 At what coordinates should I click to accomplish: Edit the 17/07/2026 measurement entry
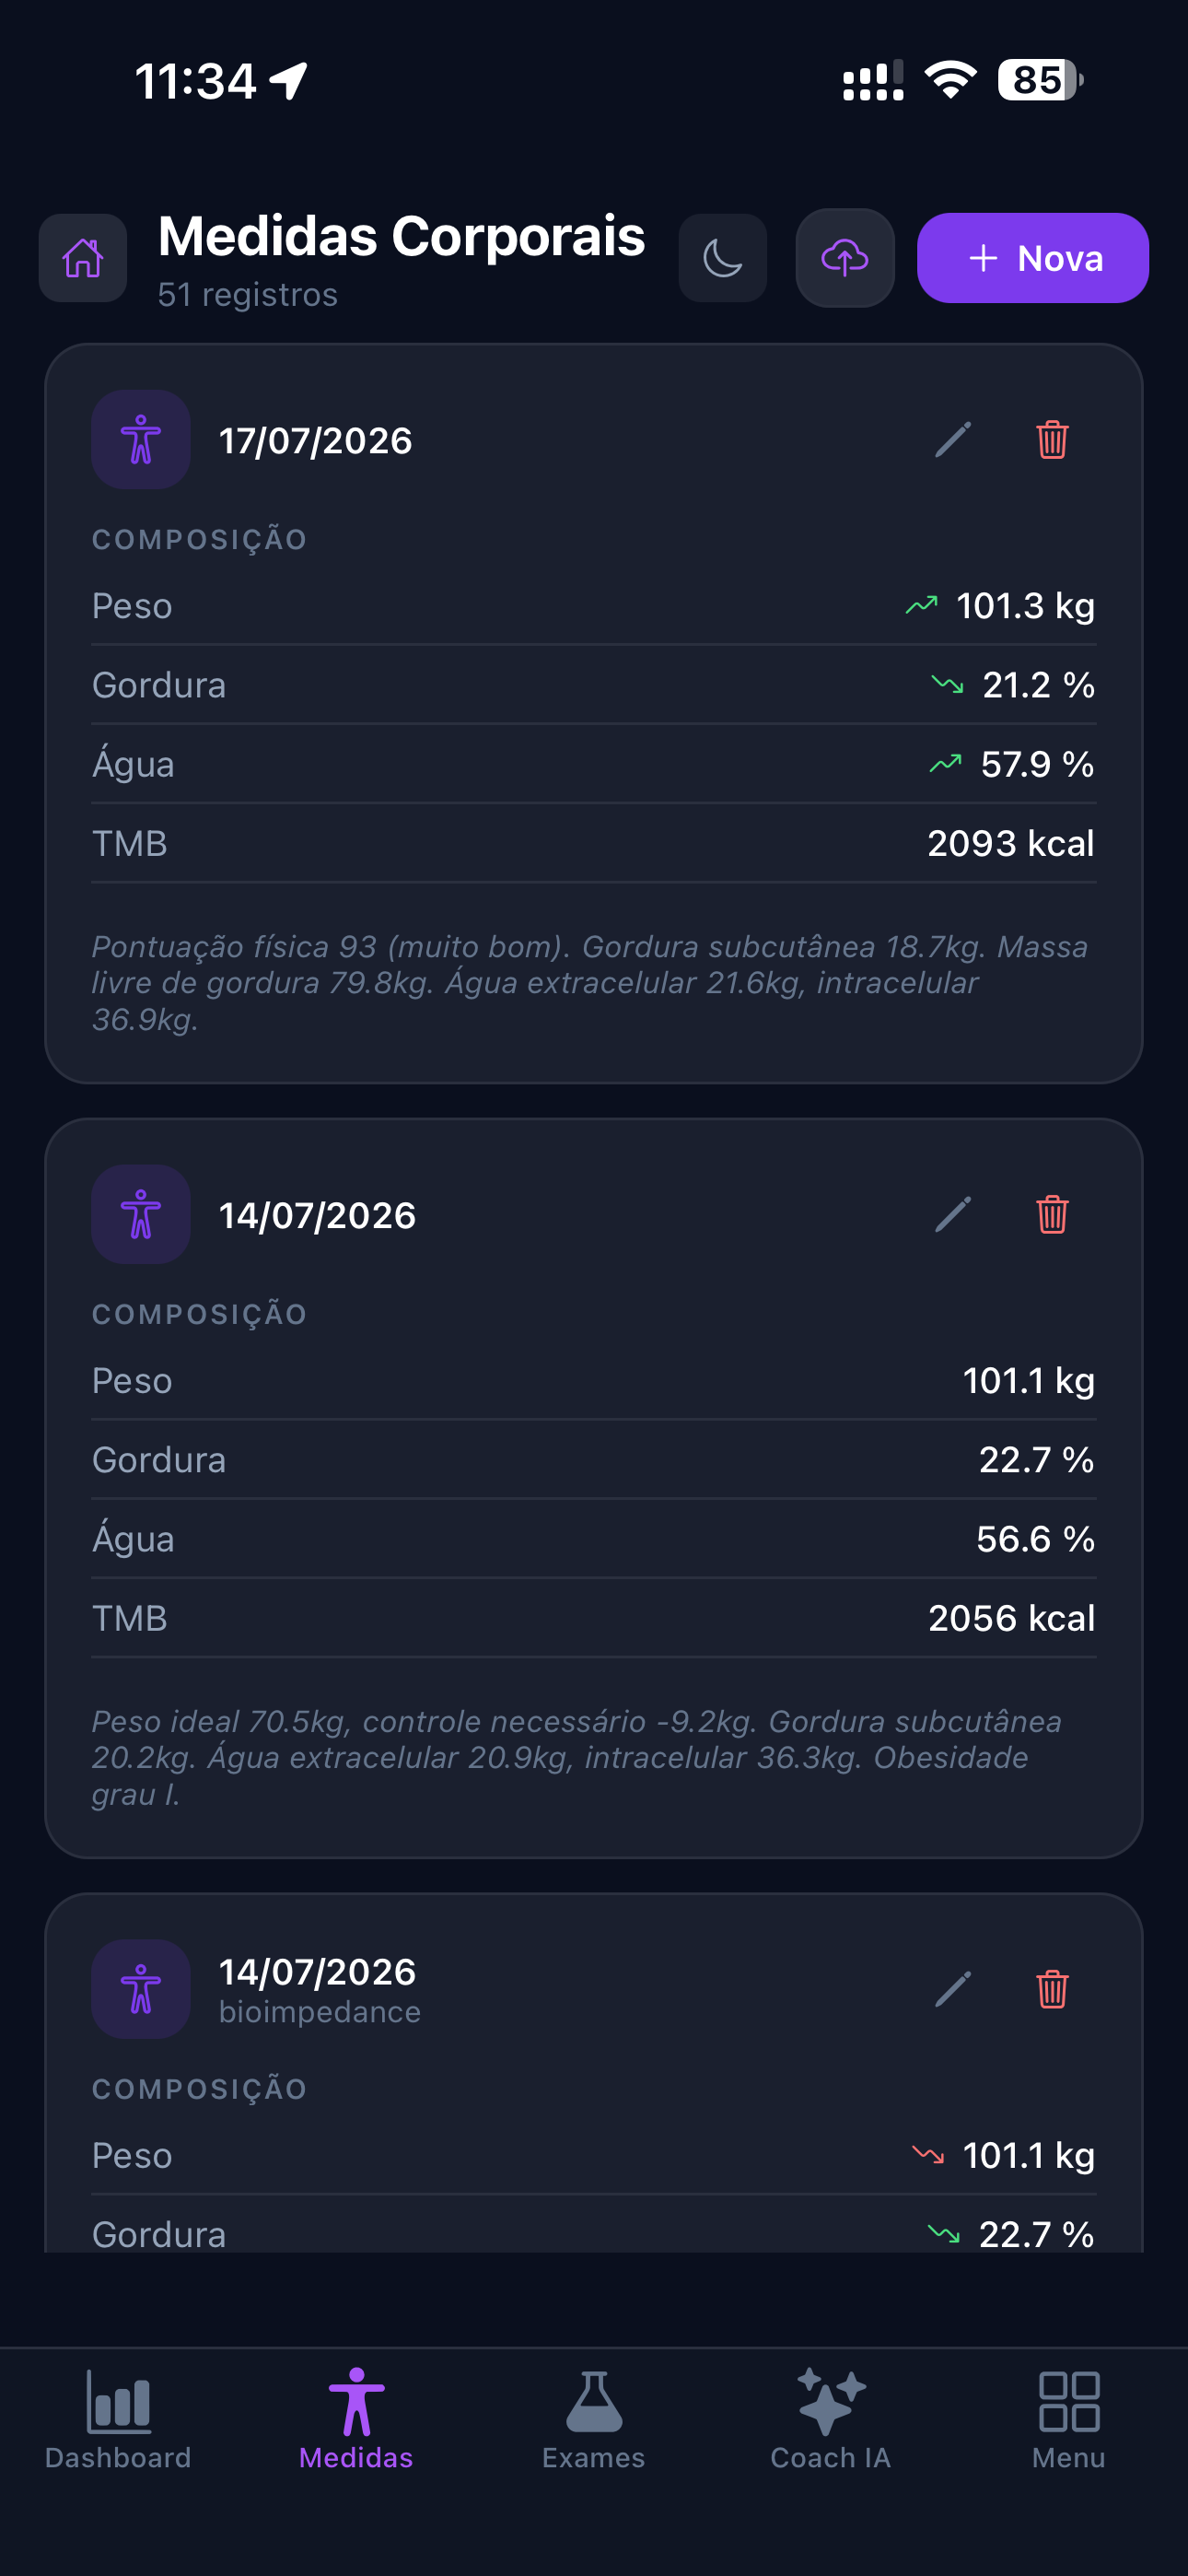pos(953,440)
